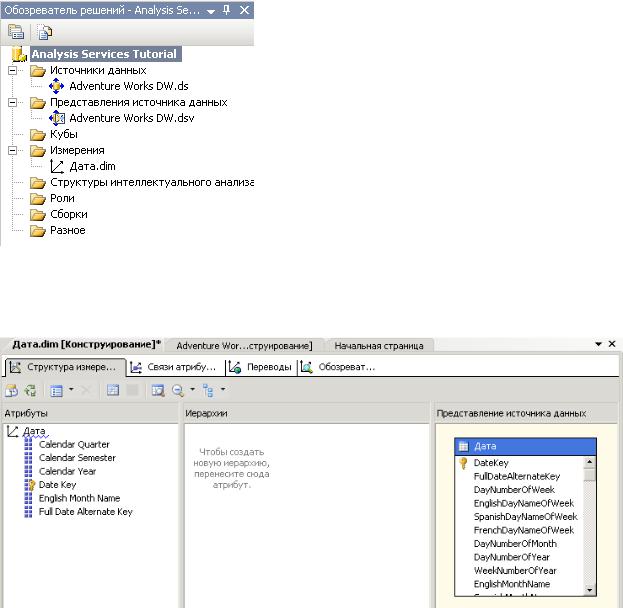Switch to Дата.dim [Конструирование] document tab
Screen dimensions: 623x608
coord(86,345)
